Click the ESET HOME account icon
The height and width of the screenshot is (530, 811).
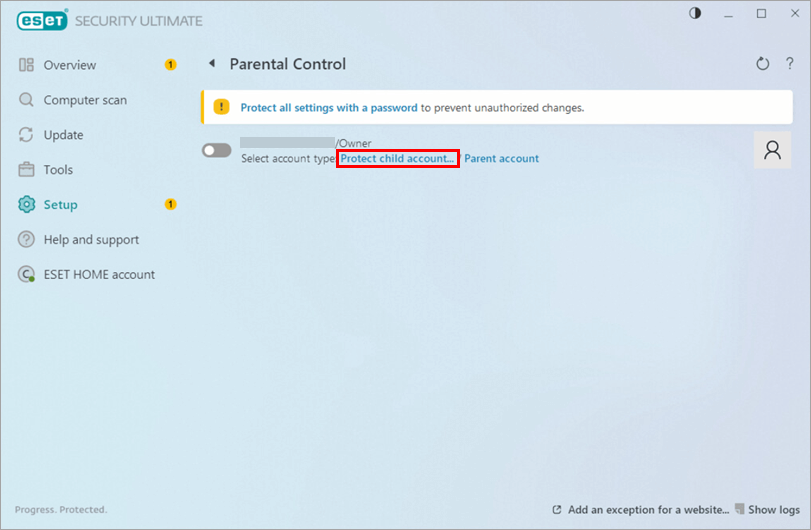click(27, 275)
